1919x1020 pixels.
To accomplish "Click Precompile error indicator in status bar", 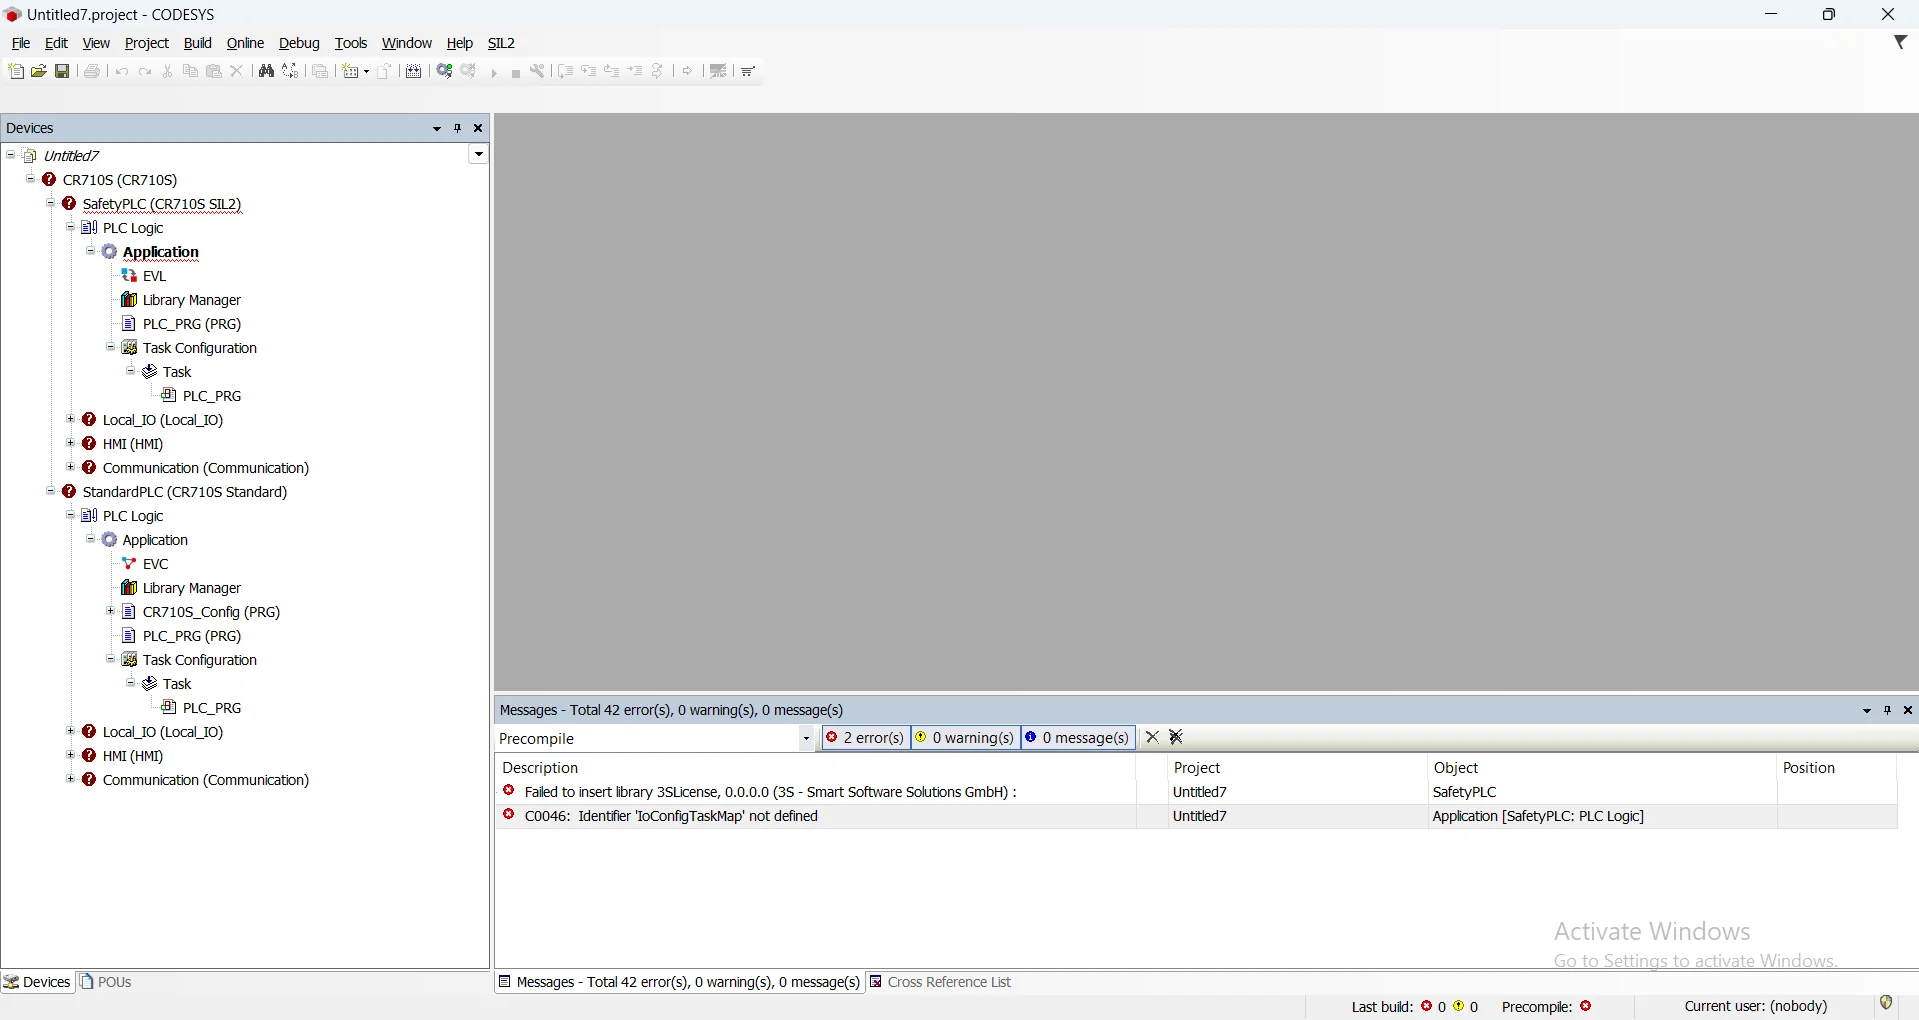I will point(1548,1006).
